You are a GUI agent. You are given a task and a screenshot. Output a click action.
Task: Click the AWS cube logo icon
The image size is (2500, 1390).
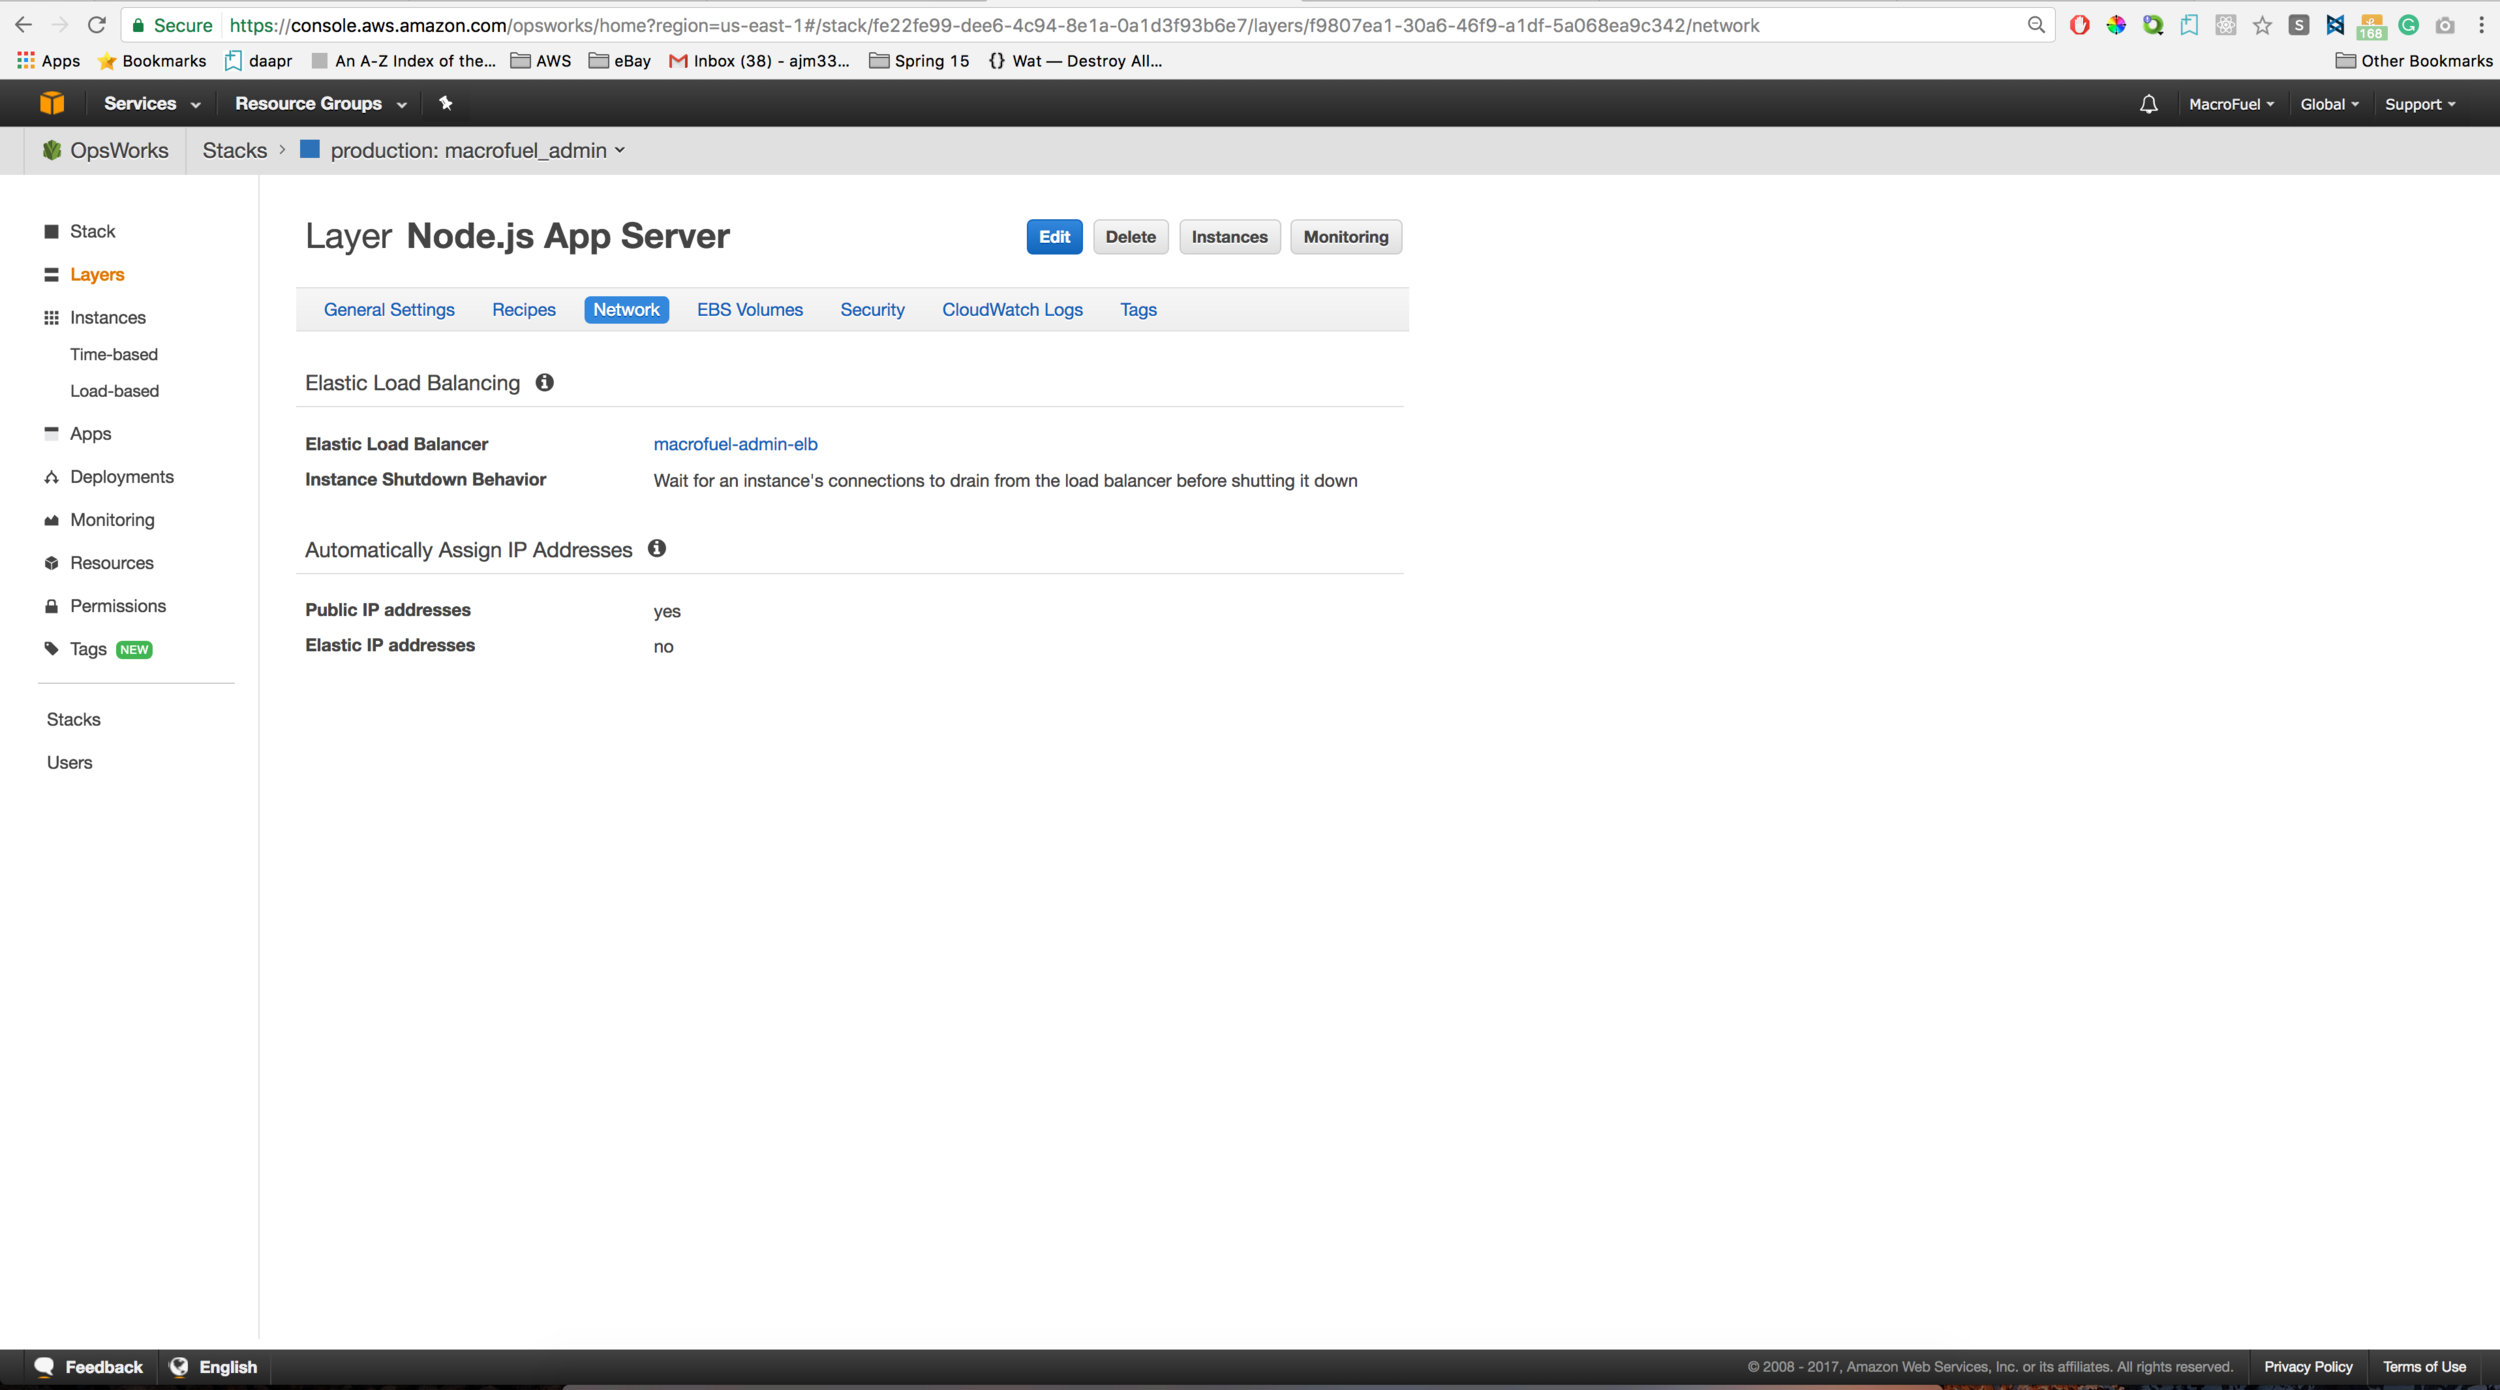click(52, 103)
